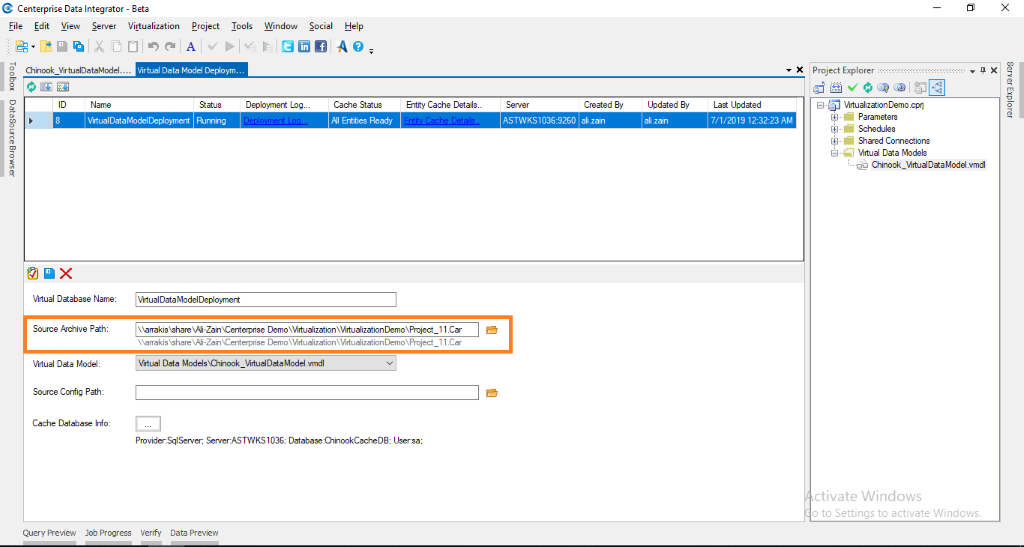Click the Twitter icon in the toolbar
The width and height of the screenshot is (1024, 547).
click(288, 46)
